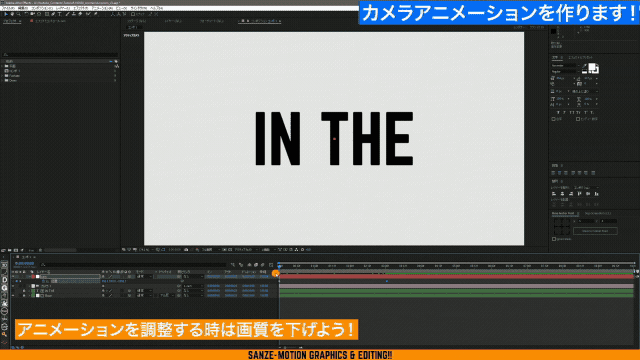Screen dimensions: 640x360
Task: Open the Edit menu
Action: click(x=23, y=8)
